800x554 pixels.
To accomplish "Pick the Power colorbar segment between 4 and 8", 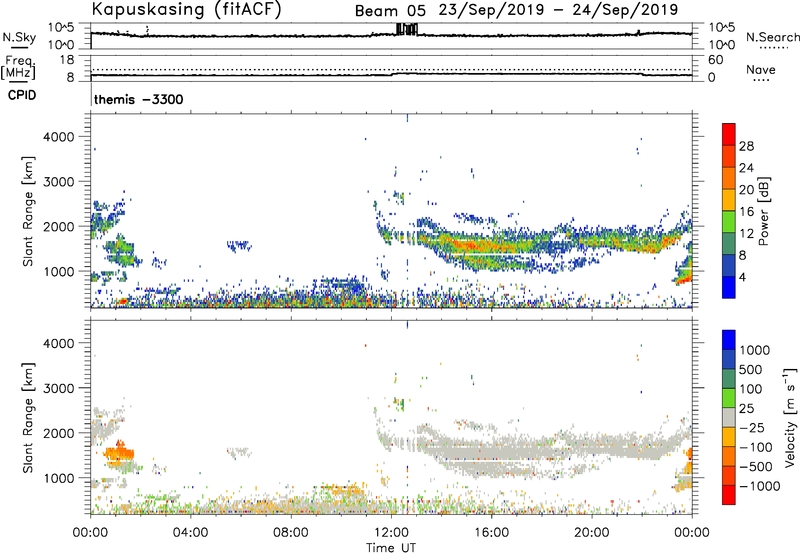I will point(729,266).
